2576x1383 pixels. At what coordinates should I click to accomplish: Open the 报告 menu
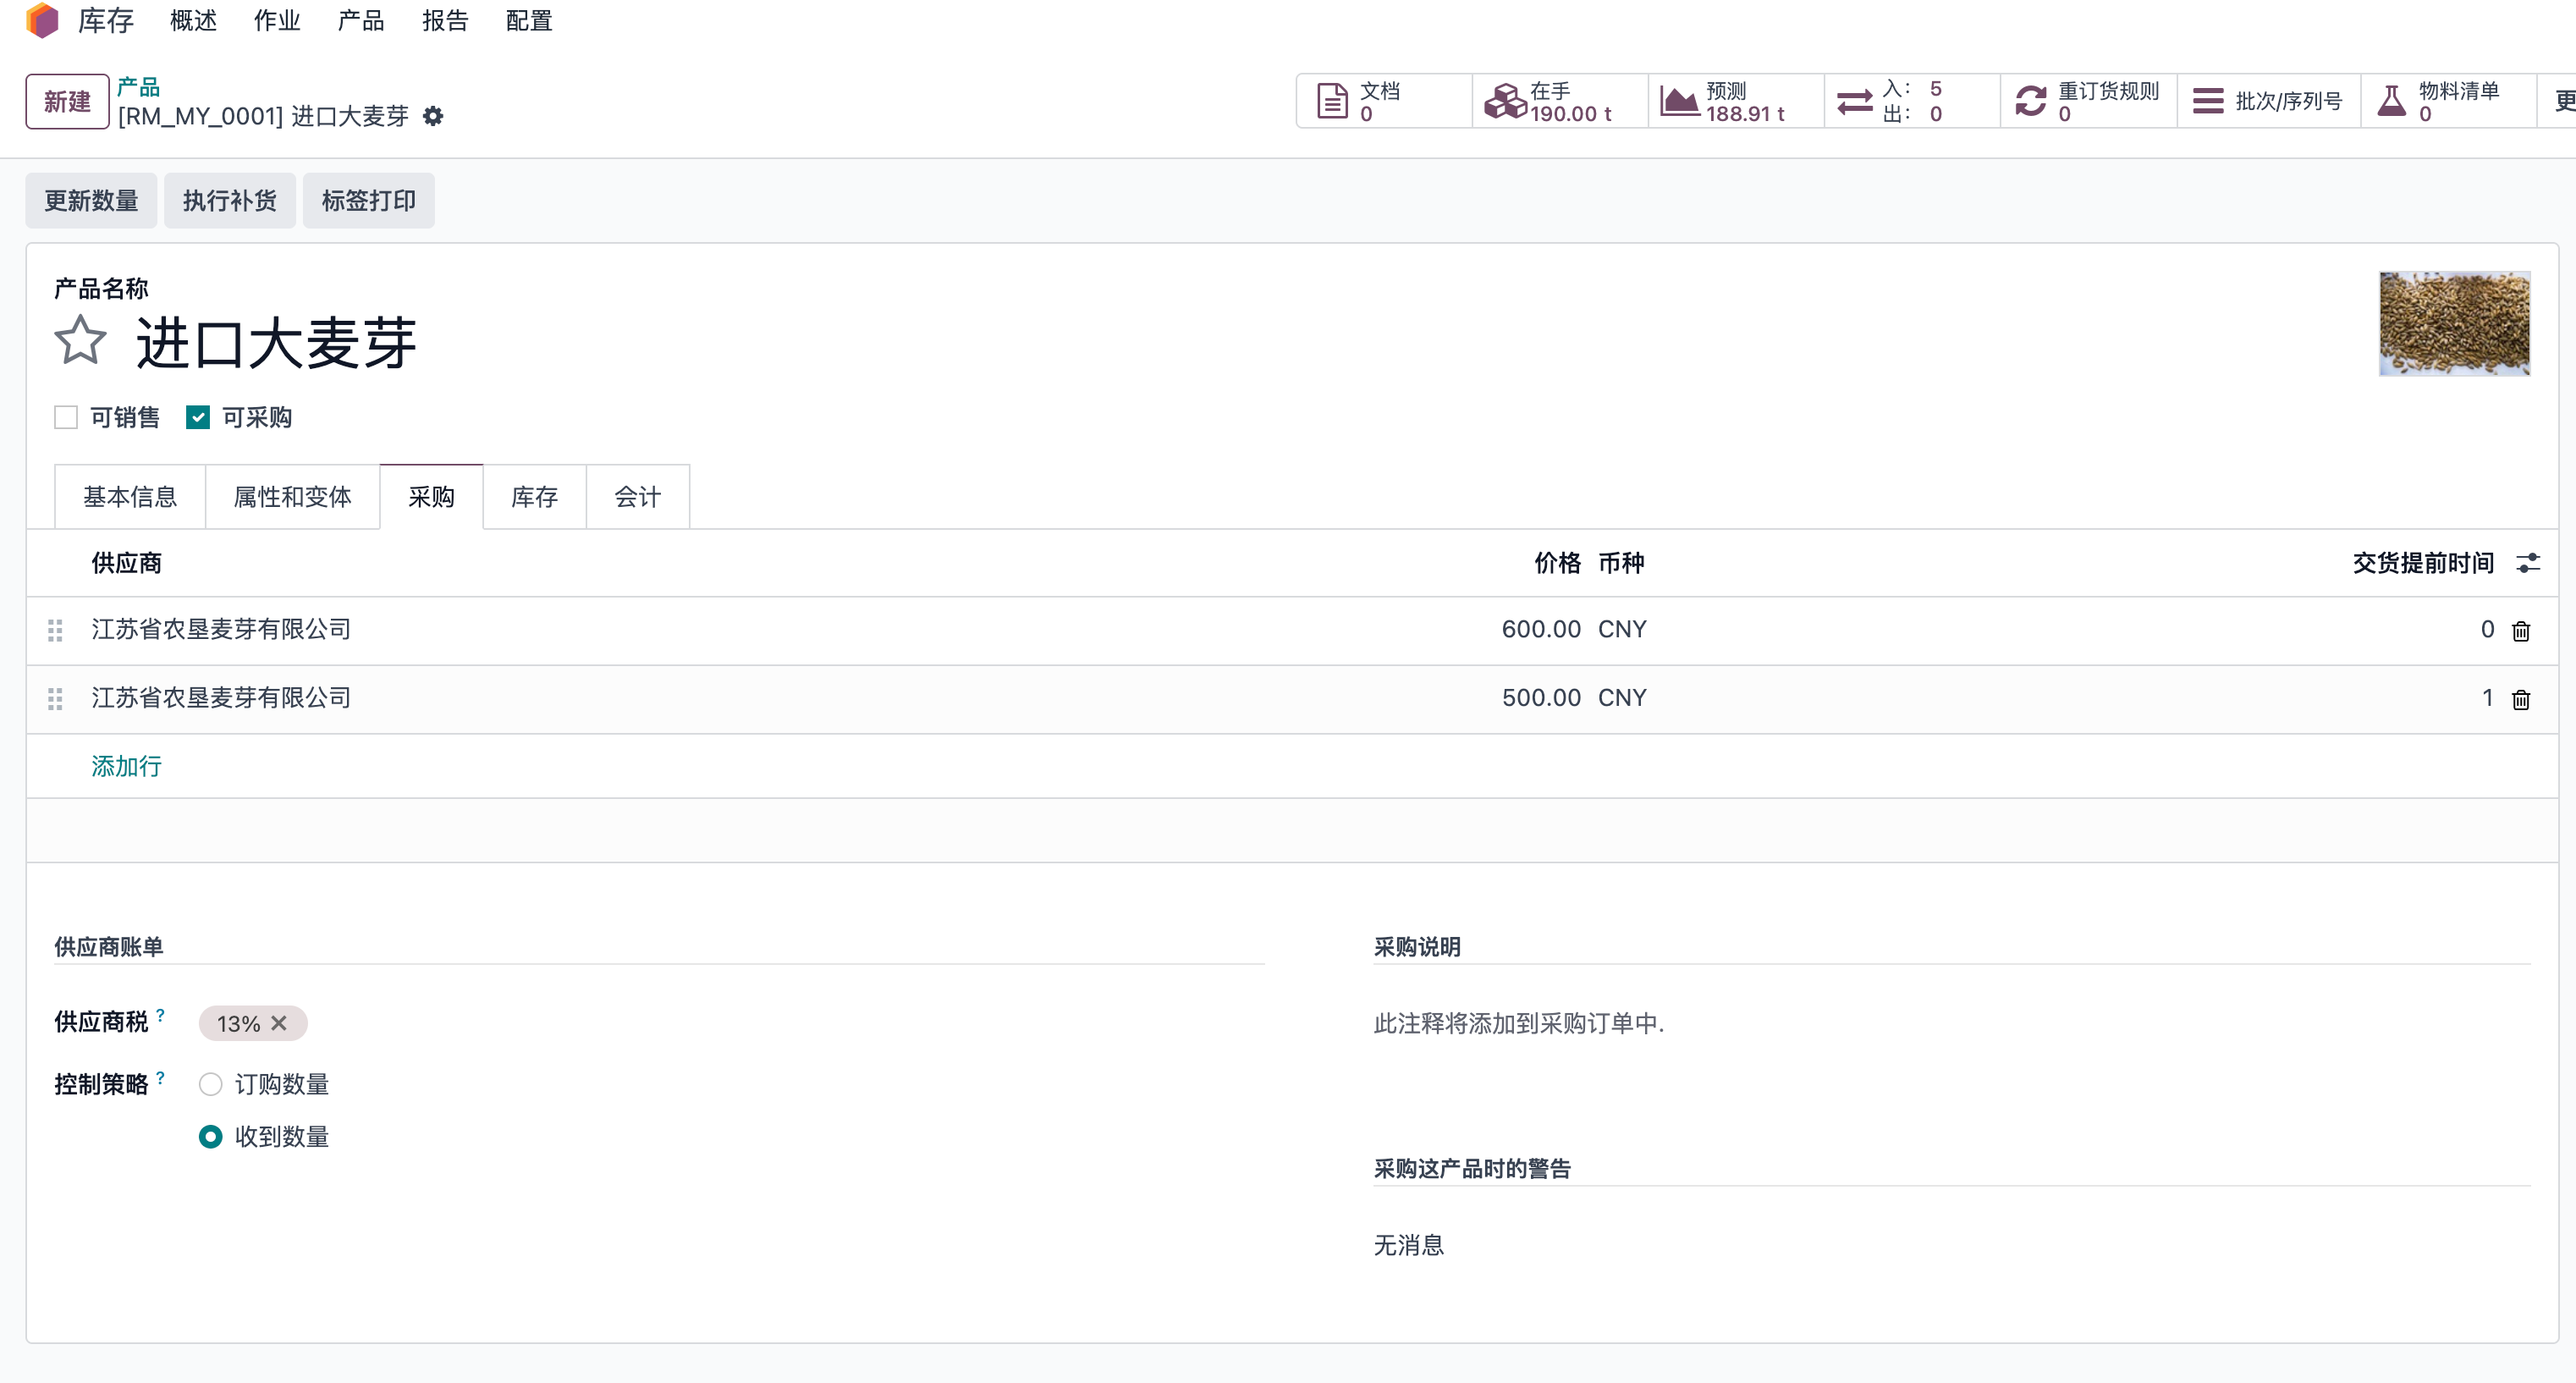[445, 20]
